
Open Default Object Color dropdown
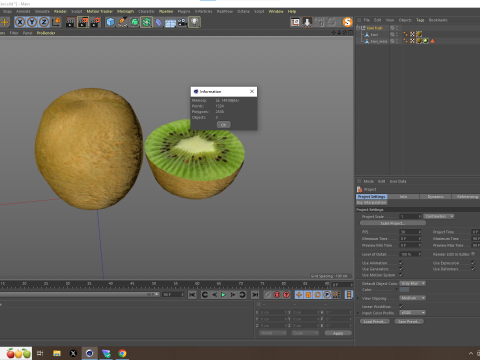coord(413,283)
